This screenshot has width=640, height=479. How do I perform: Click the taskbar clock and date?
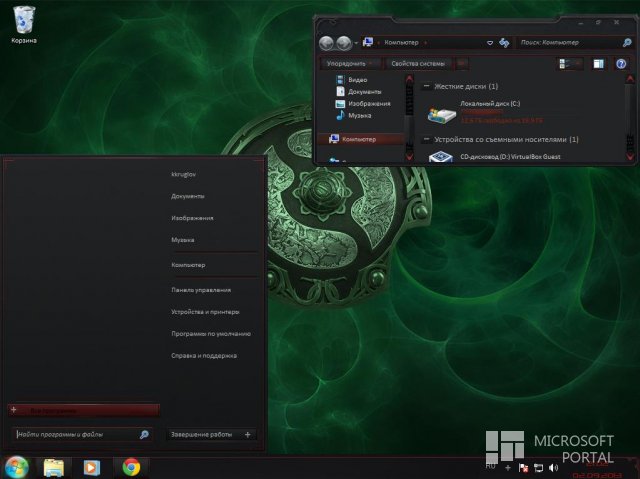pos(597,469)
